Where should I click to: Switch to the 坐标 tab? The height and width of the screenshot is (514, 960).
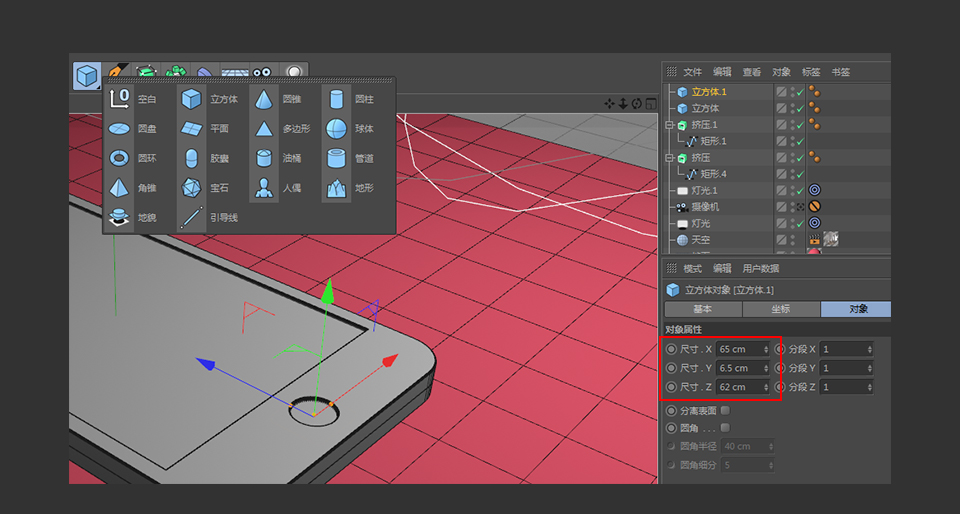pyautogui.click(x=779, y=309)
